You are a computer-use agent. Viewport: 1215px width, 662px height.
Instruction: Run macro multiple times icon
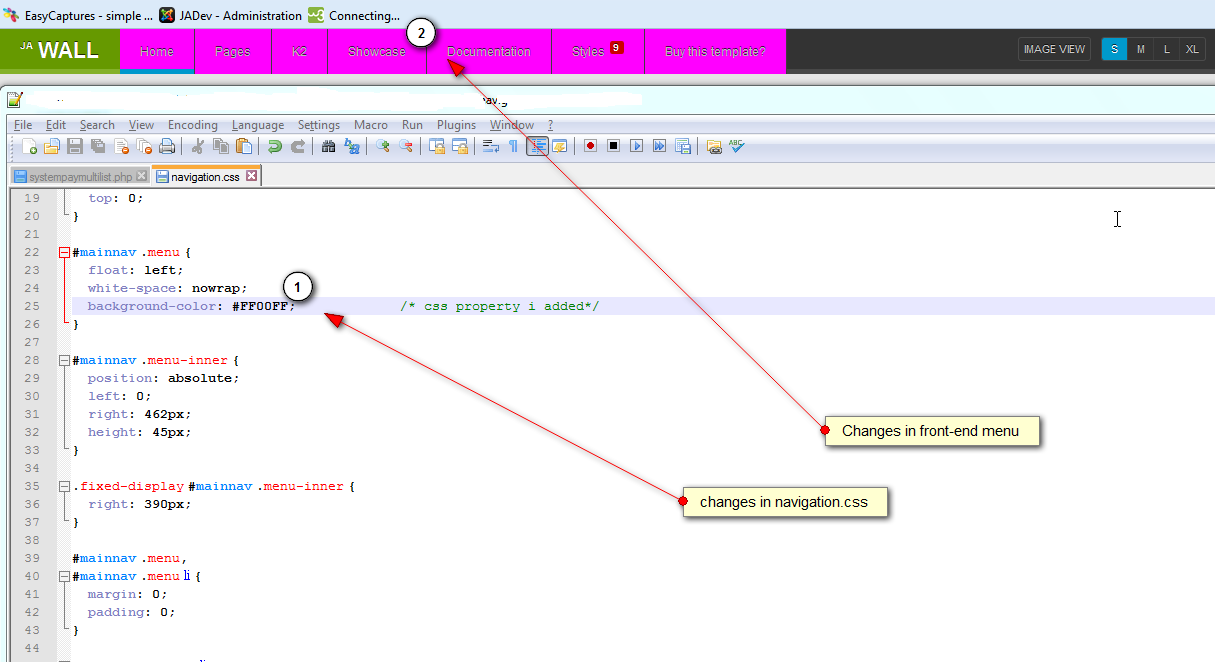pos(660,146)
